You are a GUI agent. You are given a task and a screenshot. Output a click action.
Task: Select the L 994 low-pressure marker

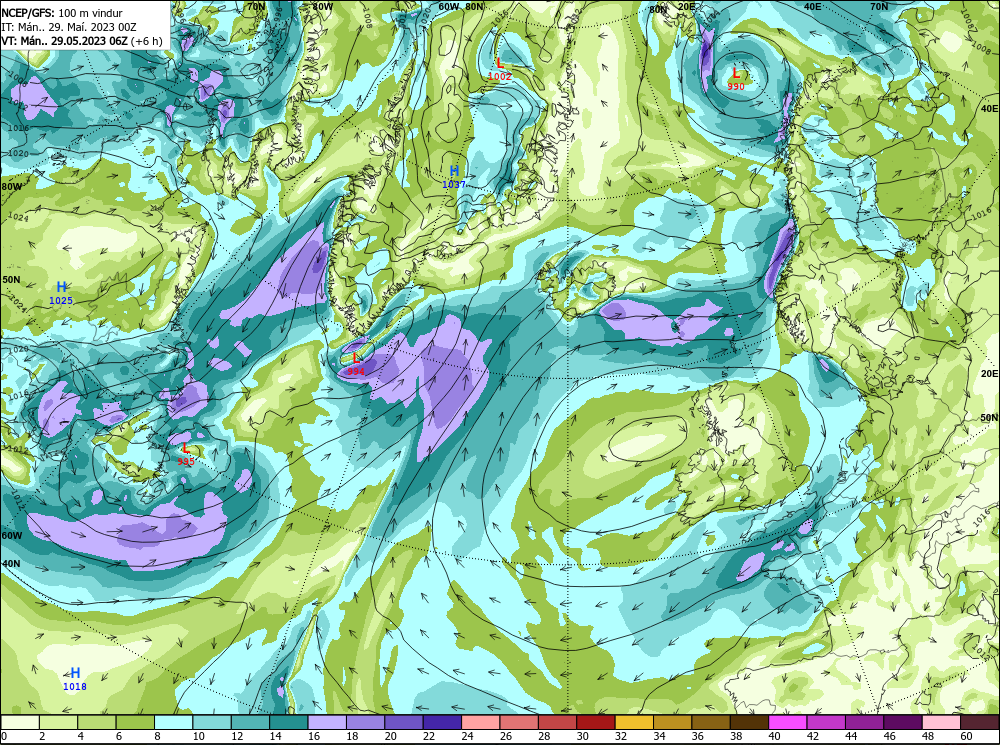[356, 364]
